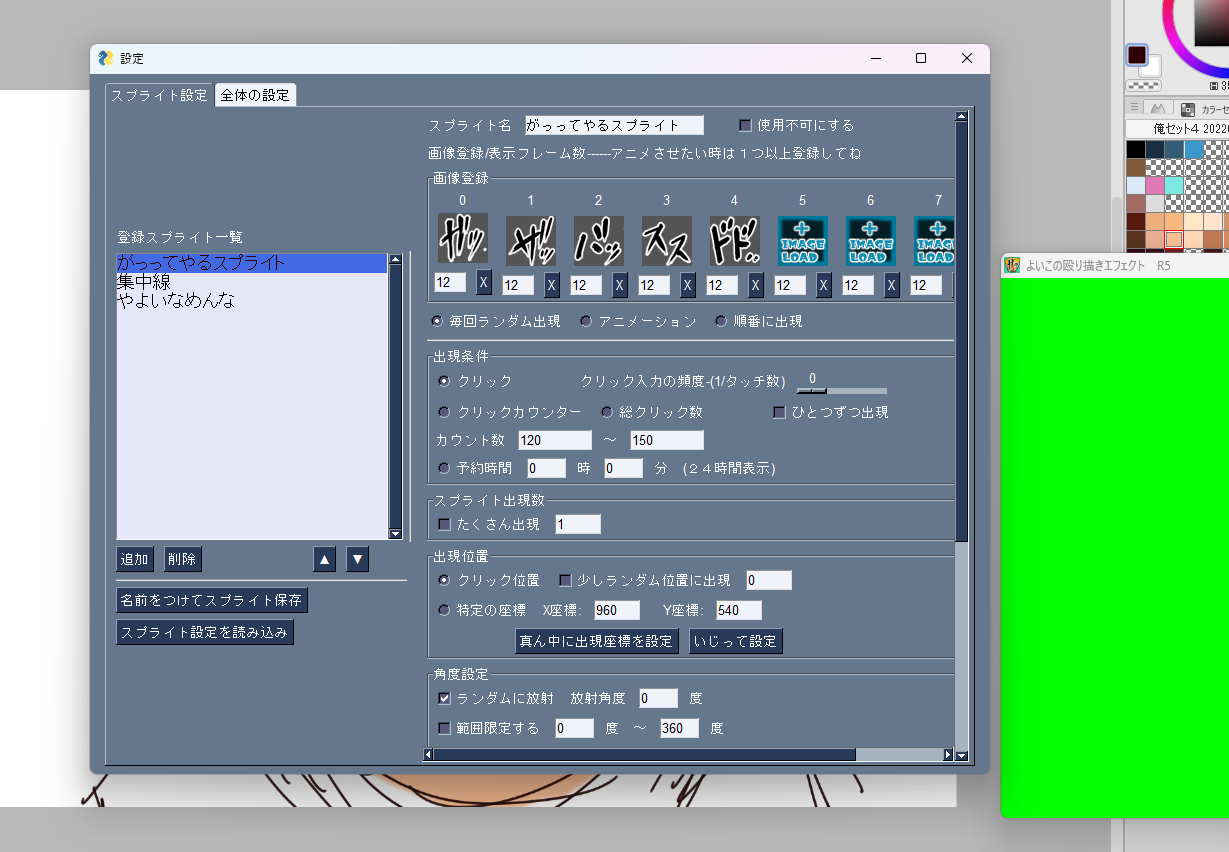Click 名前をつけてスプライト保存 to save the sprite

pos(210,600)
